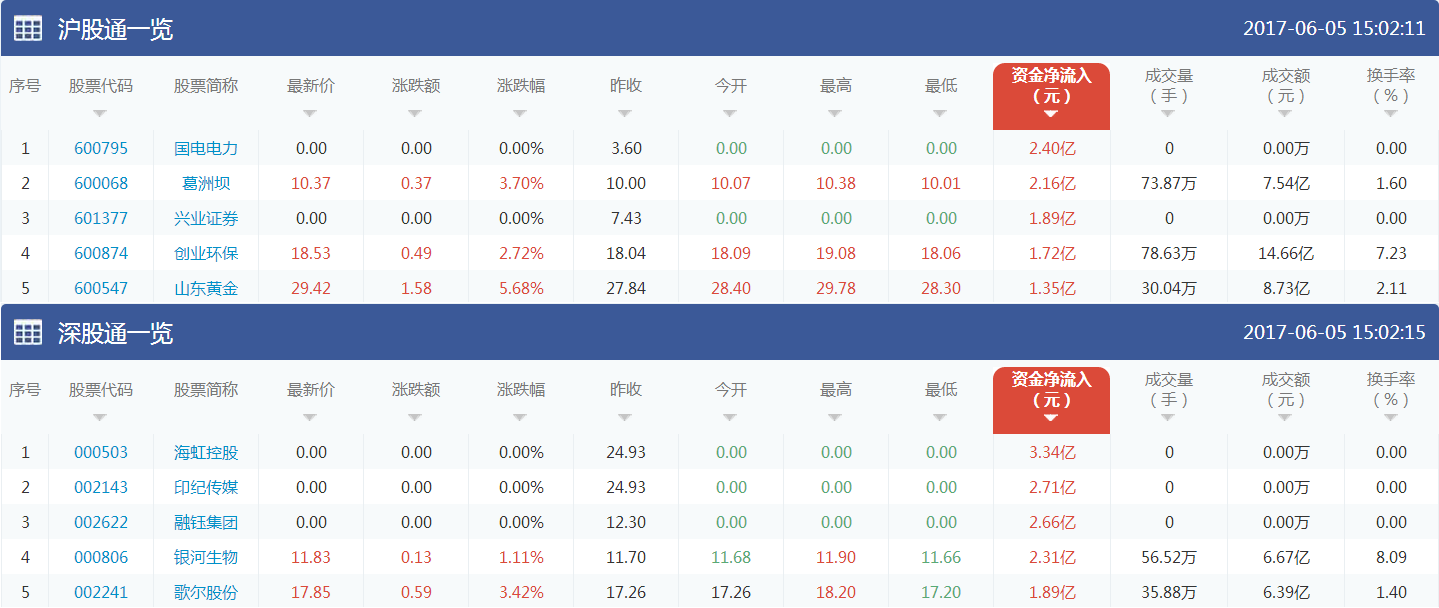The height and width of the screenshot is (608, 1439).
Task: Open 山东黄金 stock name link
Action: 206,288
